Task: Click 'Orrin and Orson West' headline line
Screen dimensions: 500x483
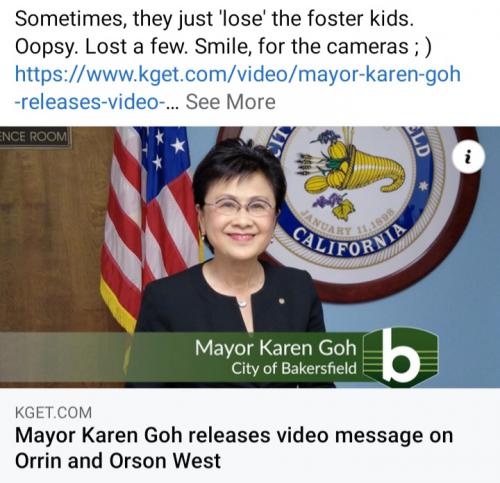Action: point(118,461)
